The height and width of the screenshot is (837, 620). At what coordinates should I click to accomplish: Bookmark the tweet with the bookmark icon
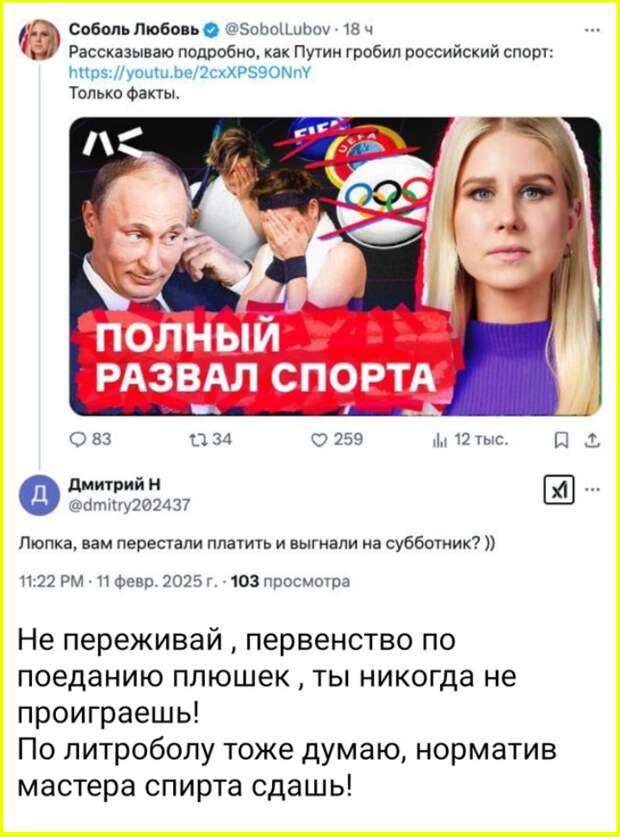[561, 440]
